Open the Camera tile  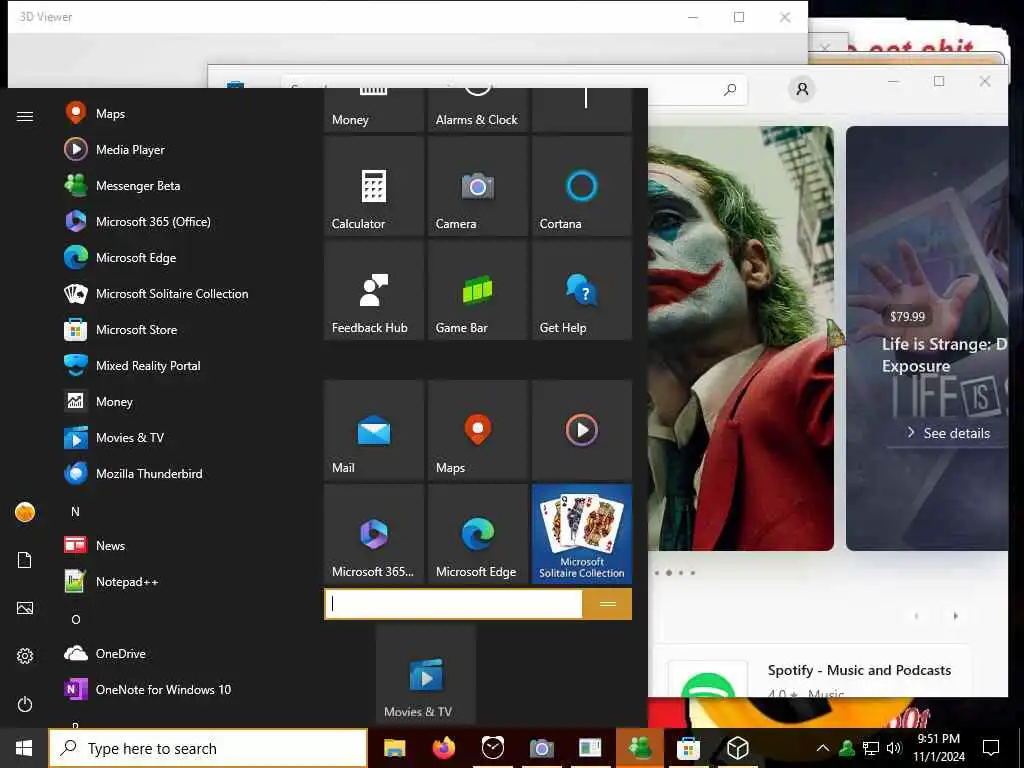click(477, 186)
